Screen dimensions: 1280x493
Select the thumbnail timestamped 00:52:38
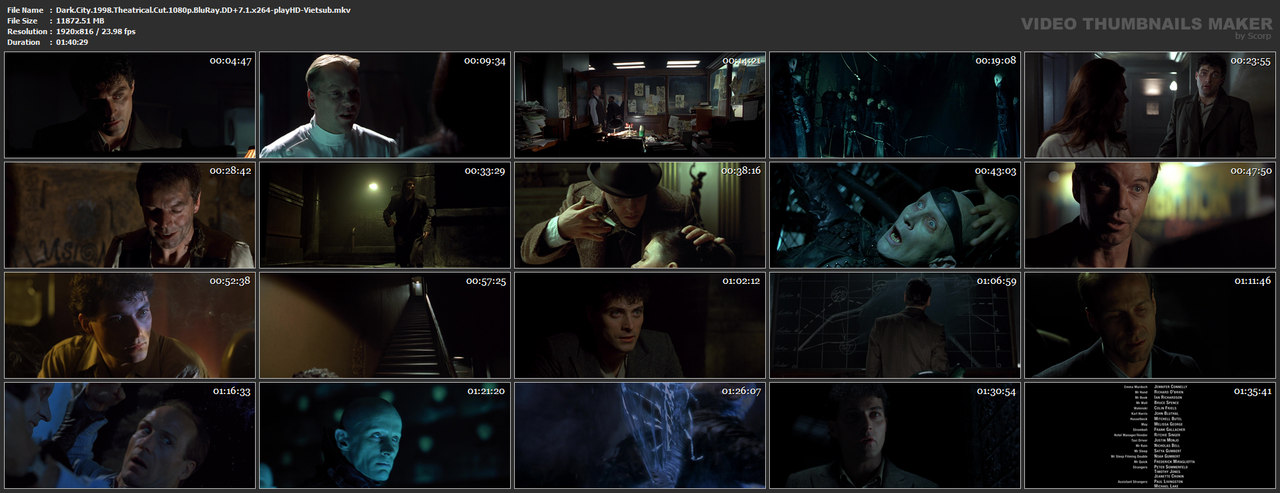[x=130, y=325]
